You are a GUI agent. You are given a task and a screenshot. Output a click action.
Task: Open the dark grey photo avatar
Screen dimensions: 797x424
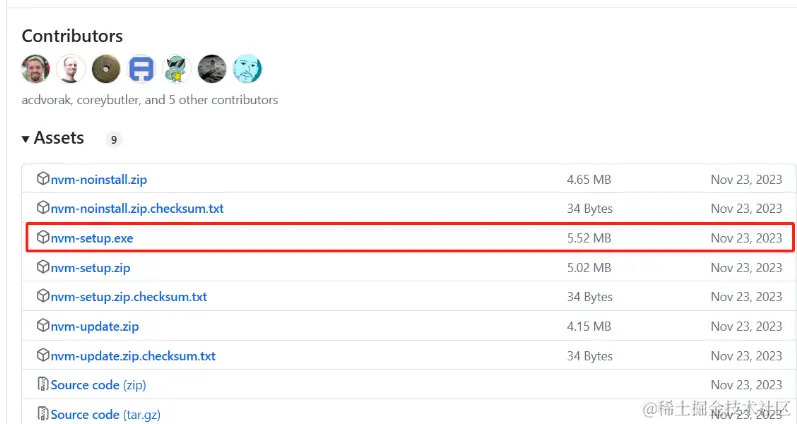pyautogui.click(x=212, y=69)
